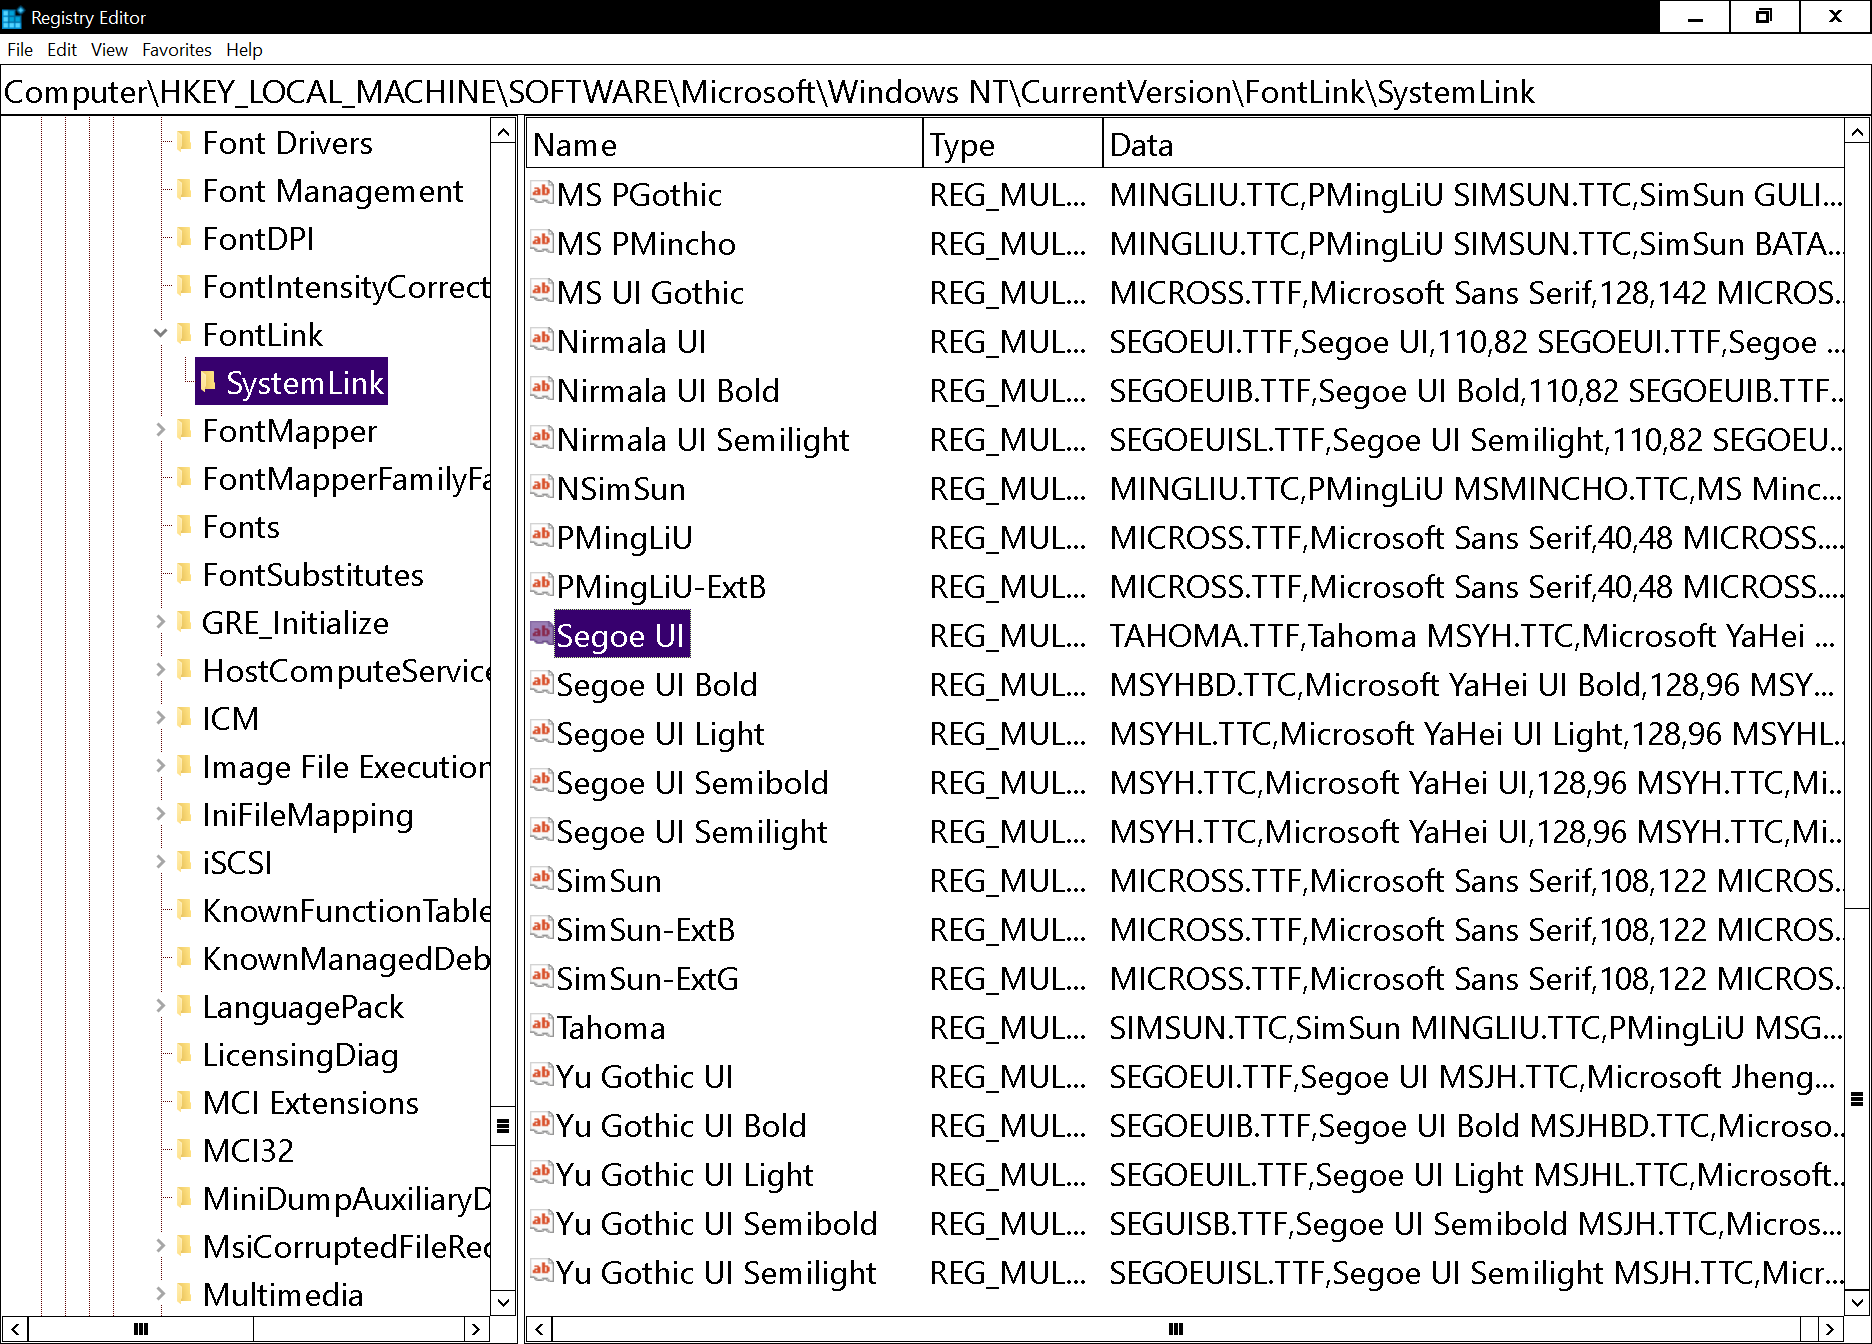Viewport: 1872px width, 1344px height.
Task: Open the File menu
Action: (20, 50)
